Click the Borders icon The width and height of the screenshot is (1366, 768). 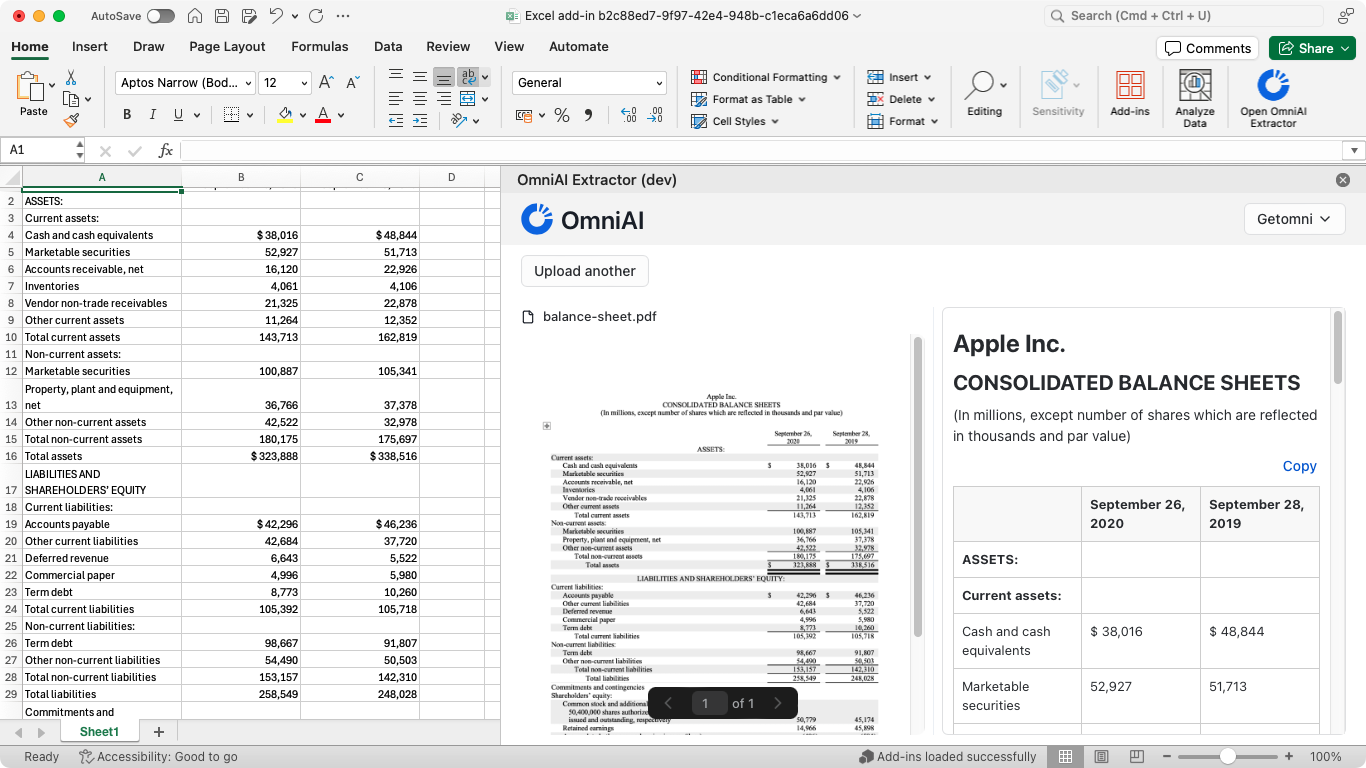(231, 115)
